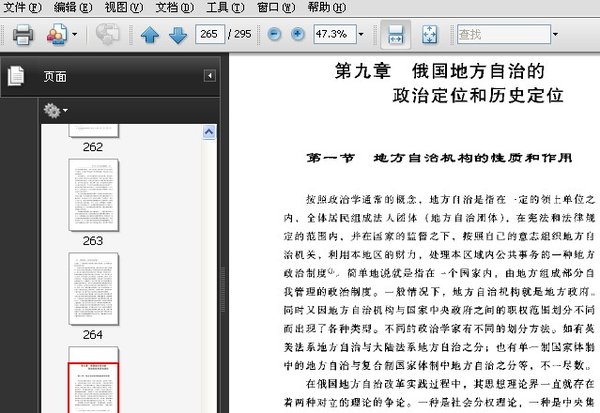The width and height of the screenshot is (600, 413).
Task: Go to next page with down arrow
Action: [x=178, y=35]
